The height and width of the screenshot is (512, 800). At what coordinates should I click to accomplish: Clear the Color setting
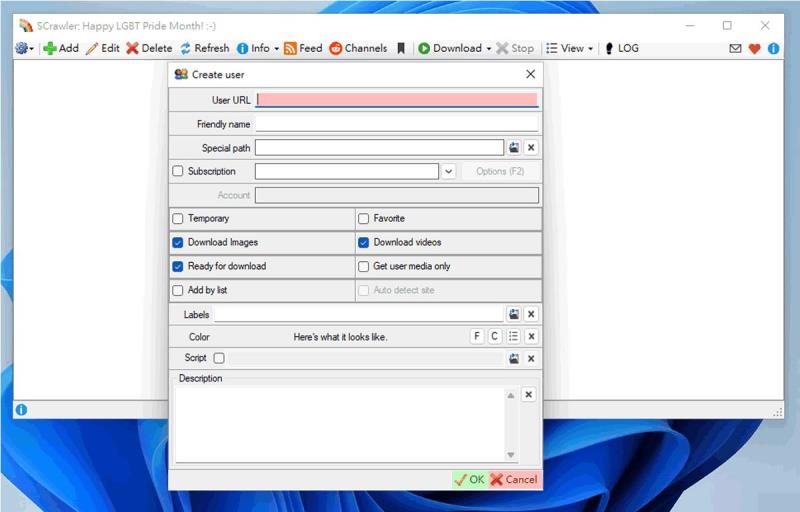pyautogui.click(x=531, y=336)
